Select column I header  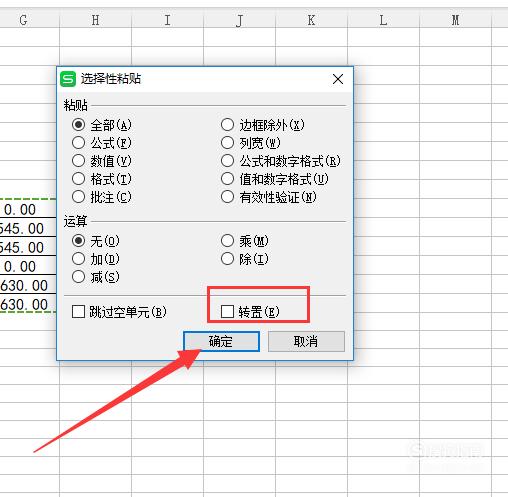167,20
